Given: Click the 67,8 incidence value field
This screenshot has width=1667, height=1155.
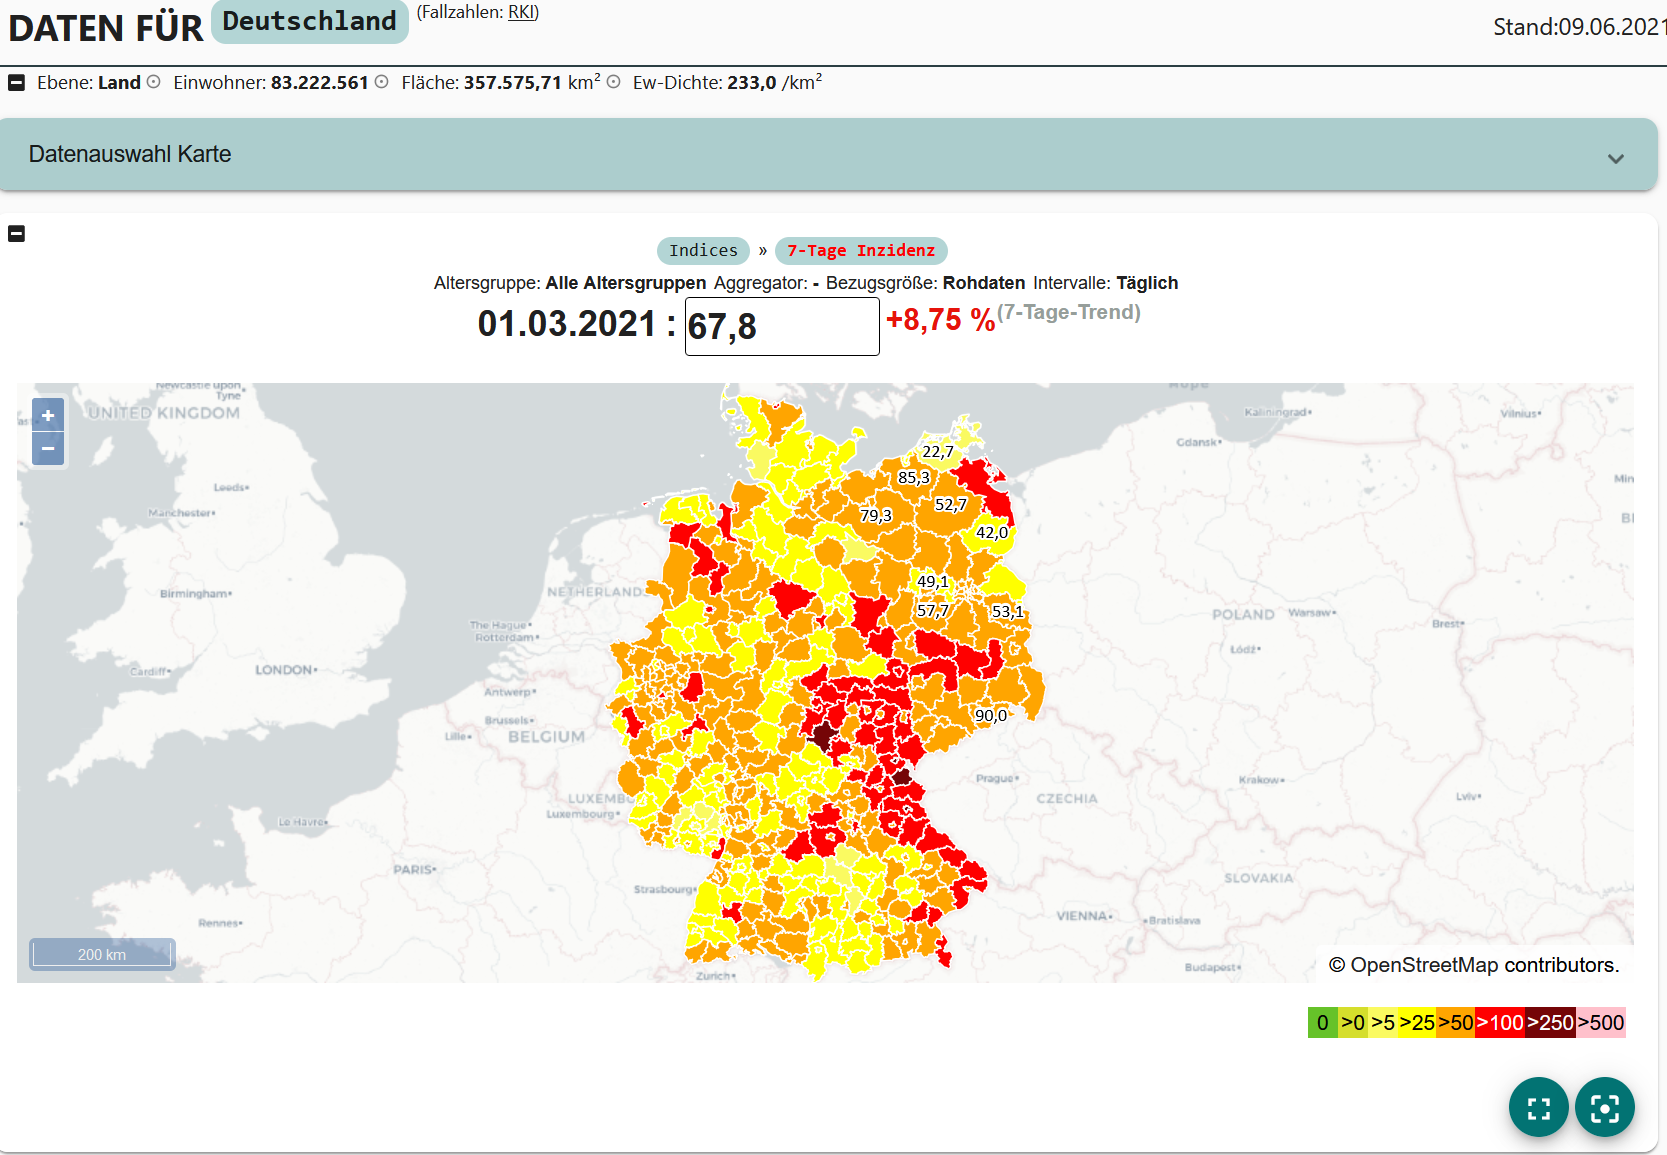Looking at the screenshot, I should tap(782, 326).
